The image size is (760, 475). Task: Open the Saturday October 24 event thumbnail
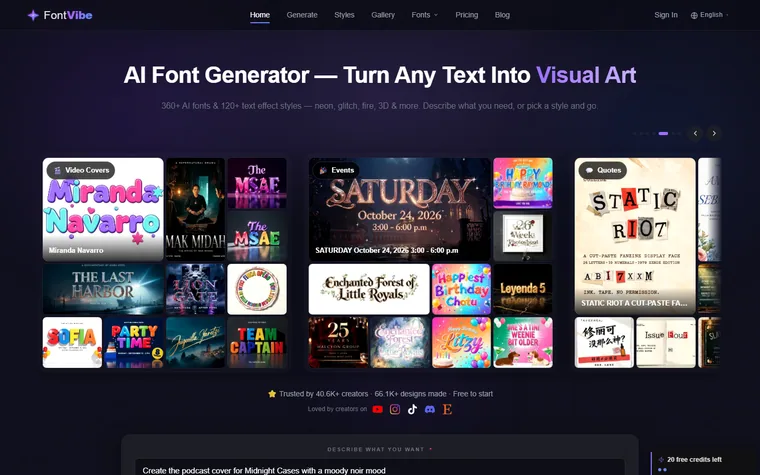coord(399,209)
